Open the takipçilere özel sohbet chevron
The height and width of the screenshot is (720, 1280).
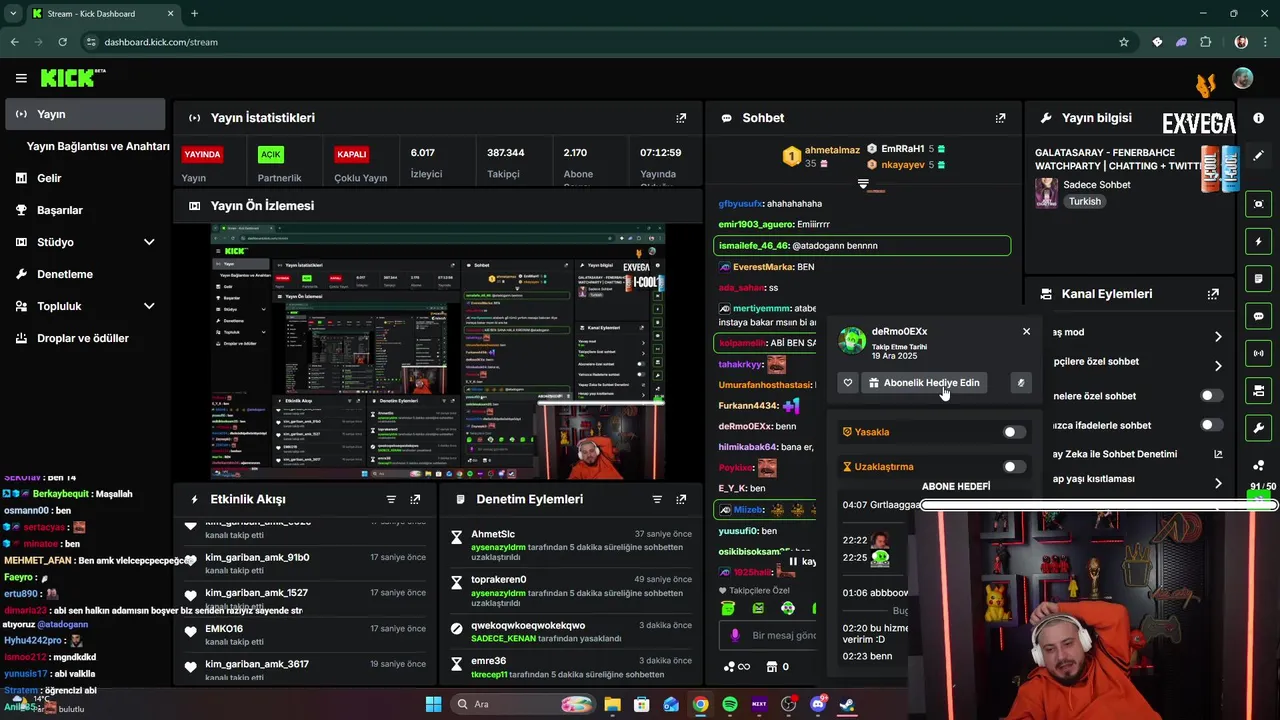[1218, 366]
